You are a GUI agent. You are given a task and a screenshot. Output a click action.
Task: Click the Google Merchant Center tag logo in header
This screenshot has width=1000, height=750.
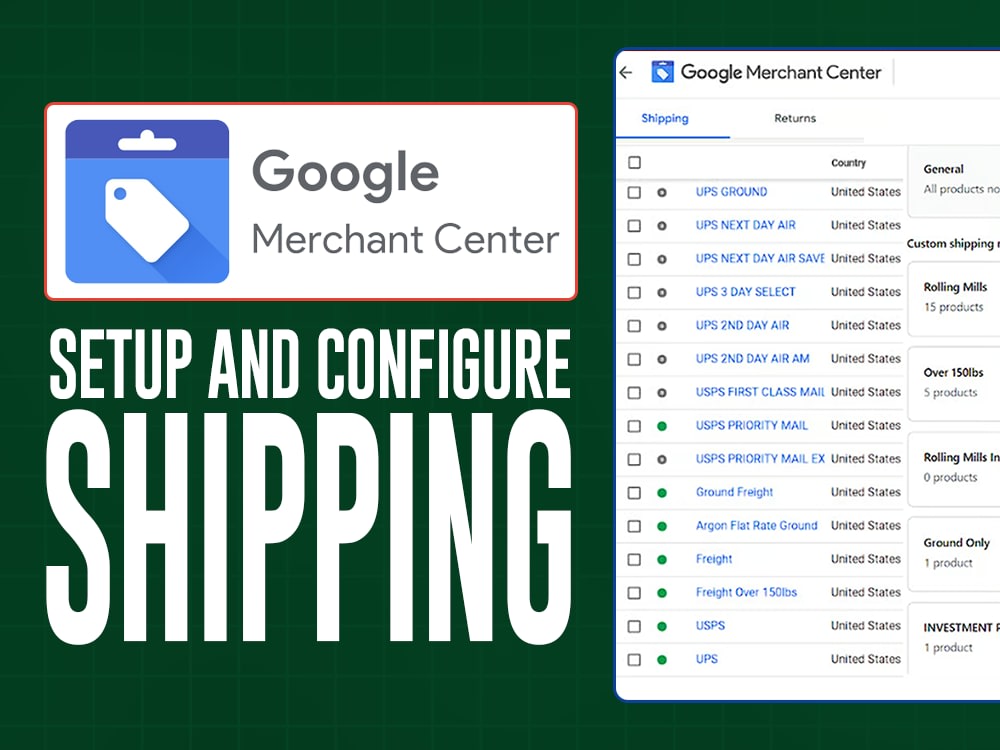[x=662, y=72]
